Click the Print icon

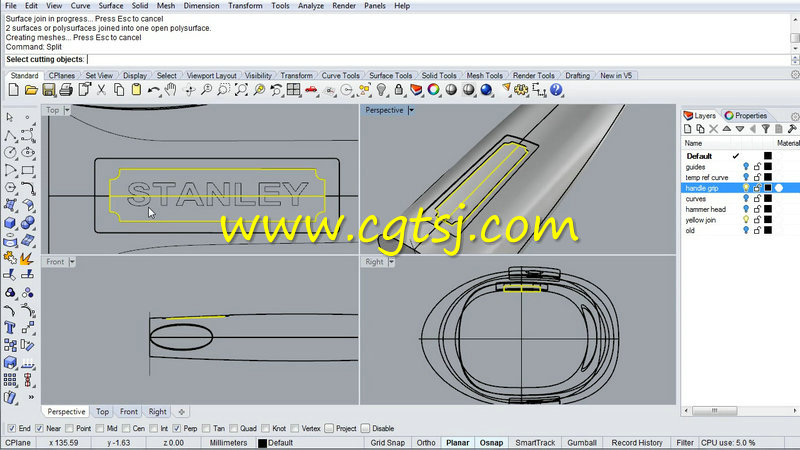coord(66,90)
